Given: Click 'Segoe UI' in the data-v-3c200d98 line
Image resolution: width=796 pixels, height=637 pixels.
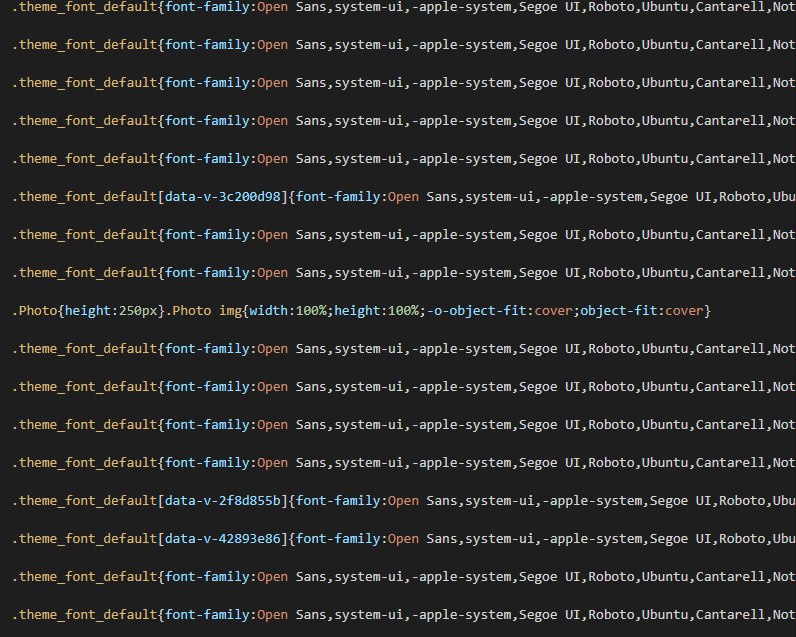Looking at the screenshot, I should click(x=681, y=197).
